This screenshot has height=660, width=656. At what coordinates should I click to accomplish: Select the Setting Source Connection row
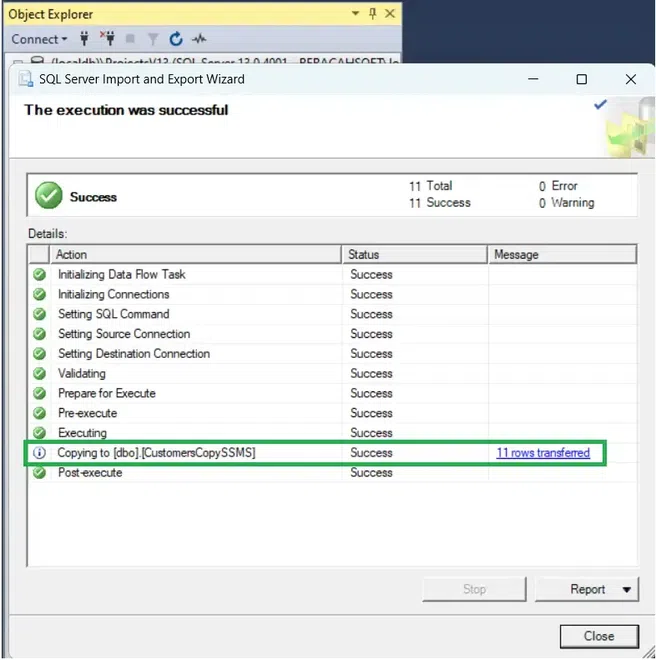333,334
